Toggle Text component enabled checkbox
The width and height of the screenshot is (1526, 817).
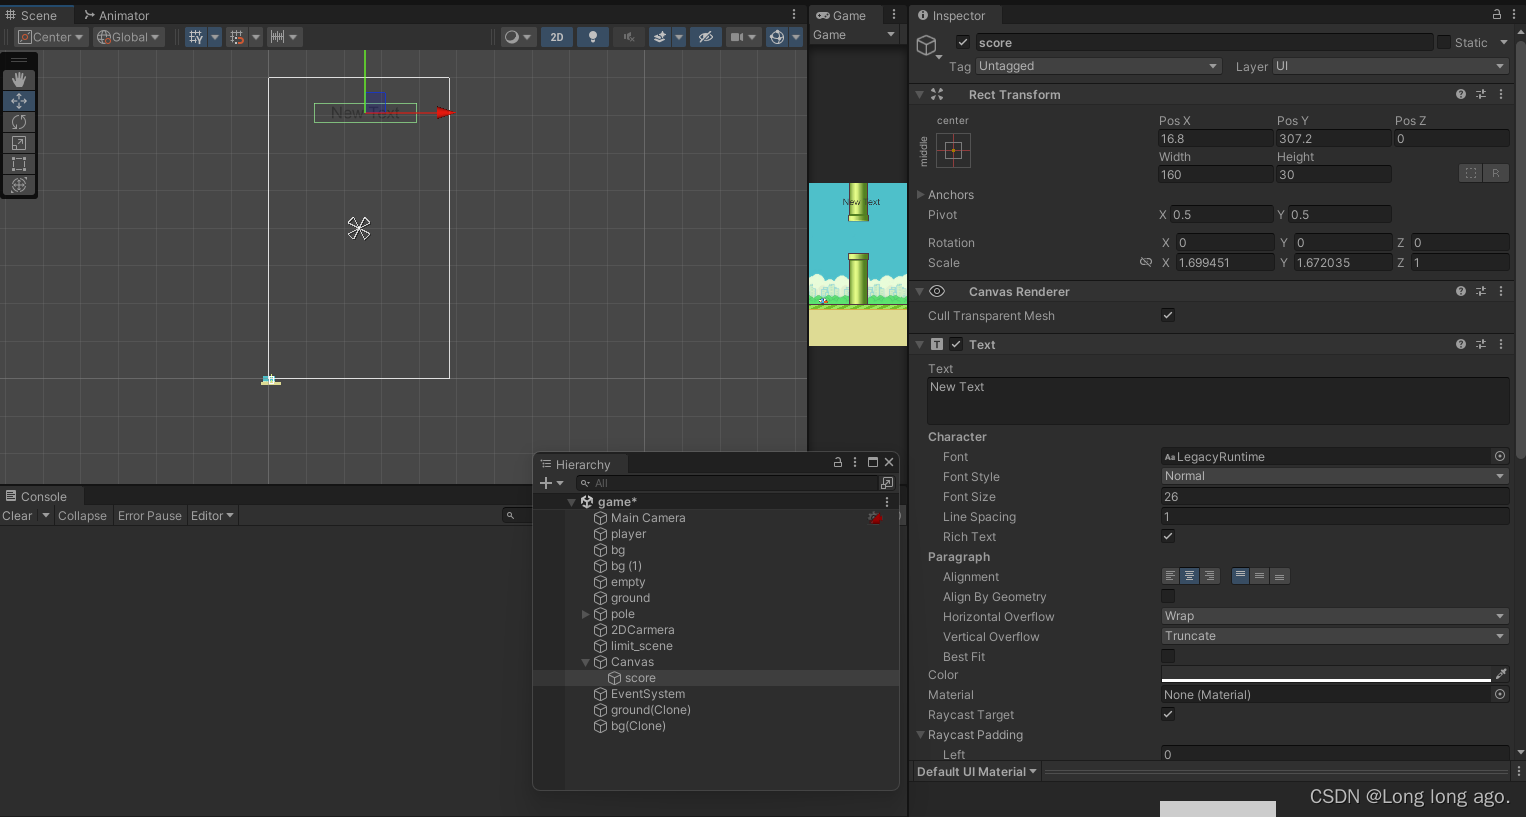(956, 344)
